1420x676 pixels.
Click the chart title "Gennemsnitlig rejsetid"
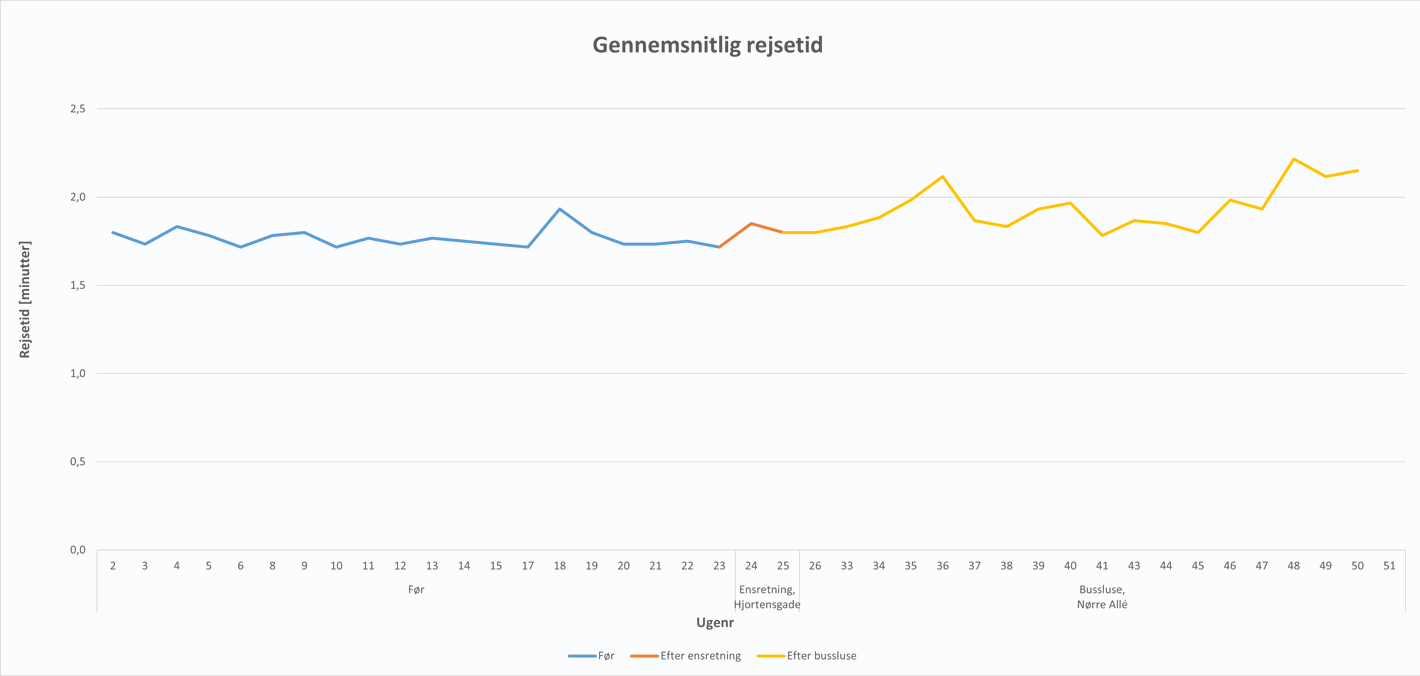[707, 45]
